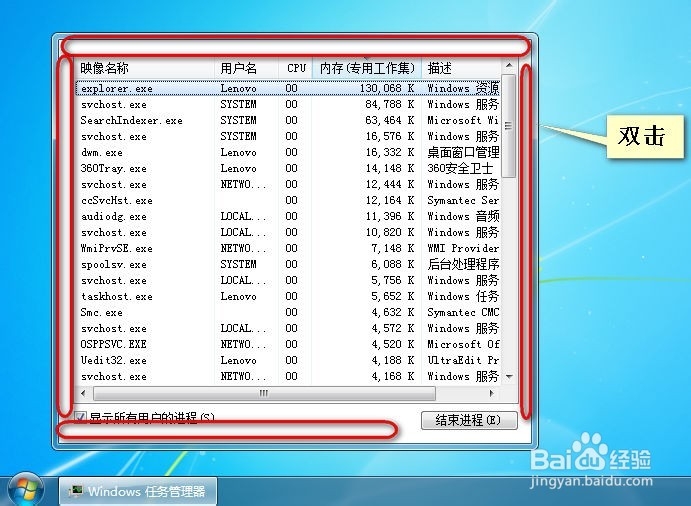Sort by 描述 column header
The width and height of the screenshot is (691, 506).
click(461, 68)
